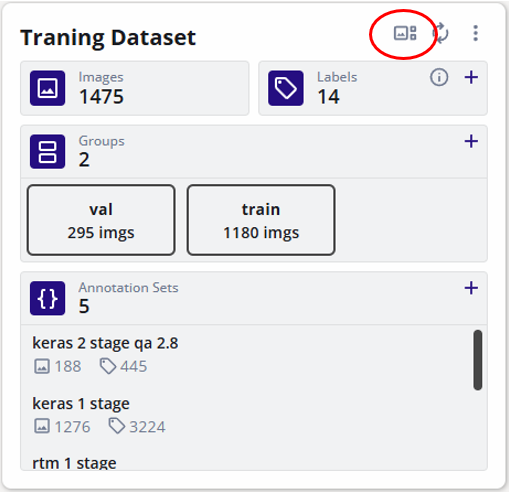Add a new label with plus
This screenshot has height=492, width=509.
pos(471,78)
